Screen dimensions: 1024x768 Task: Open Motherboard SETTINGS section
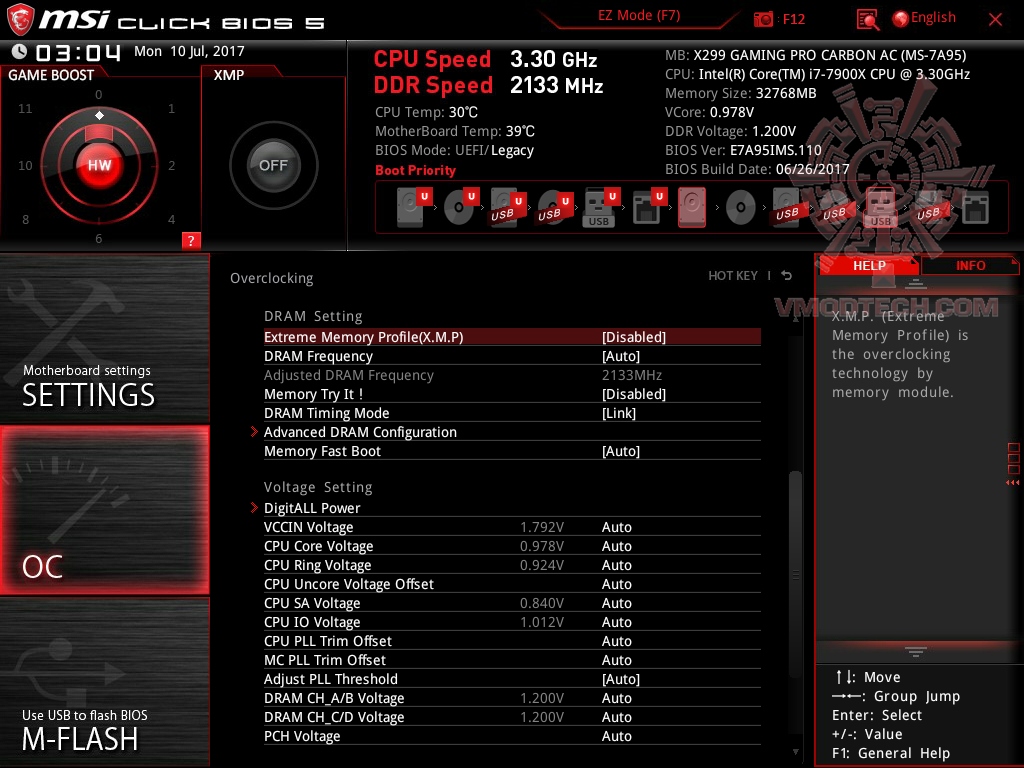click(104, 338)
